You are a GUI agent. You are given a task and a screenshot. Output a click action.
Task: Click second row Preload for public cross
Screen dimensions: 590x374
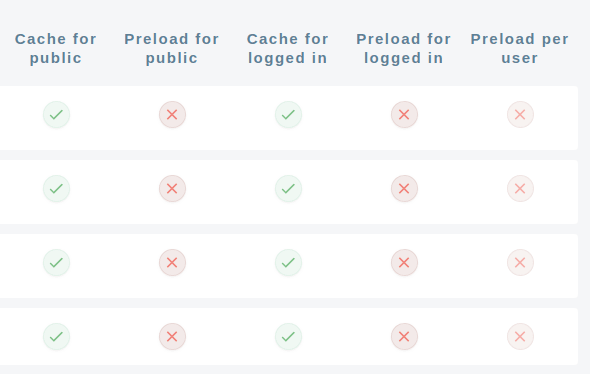coord(172,189)
